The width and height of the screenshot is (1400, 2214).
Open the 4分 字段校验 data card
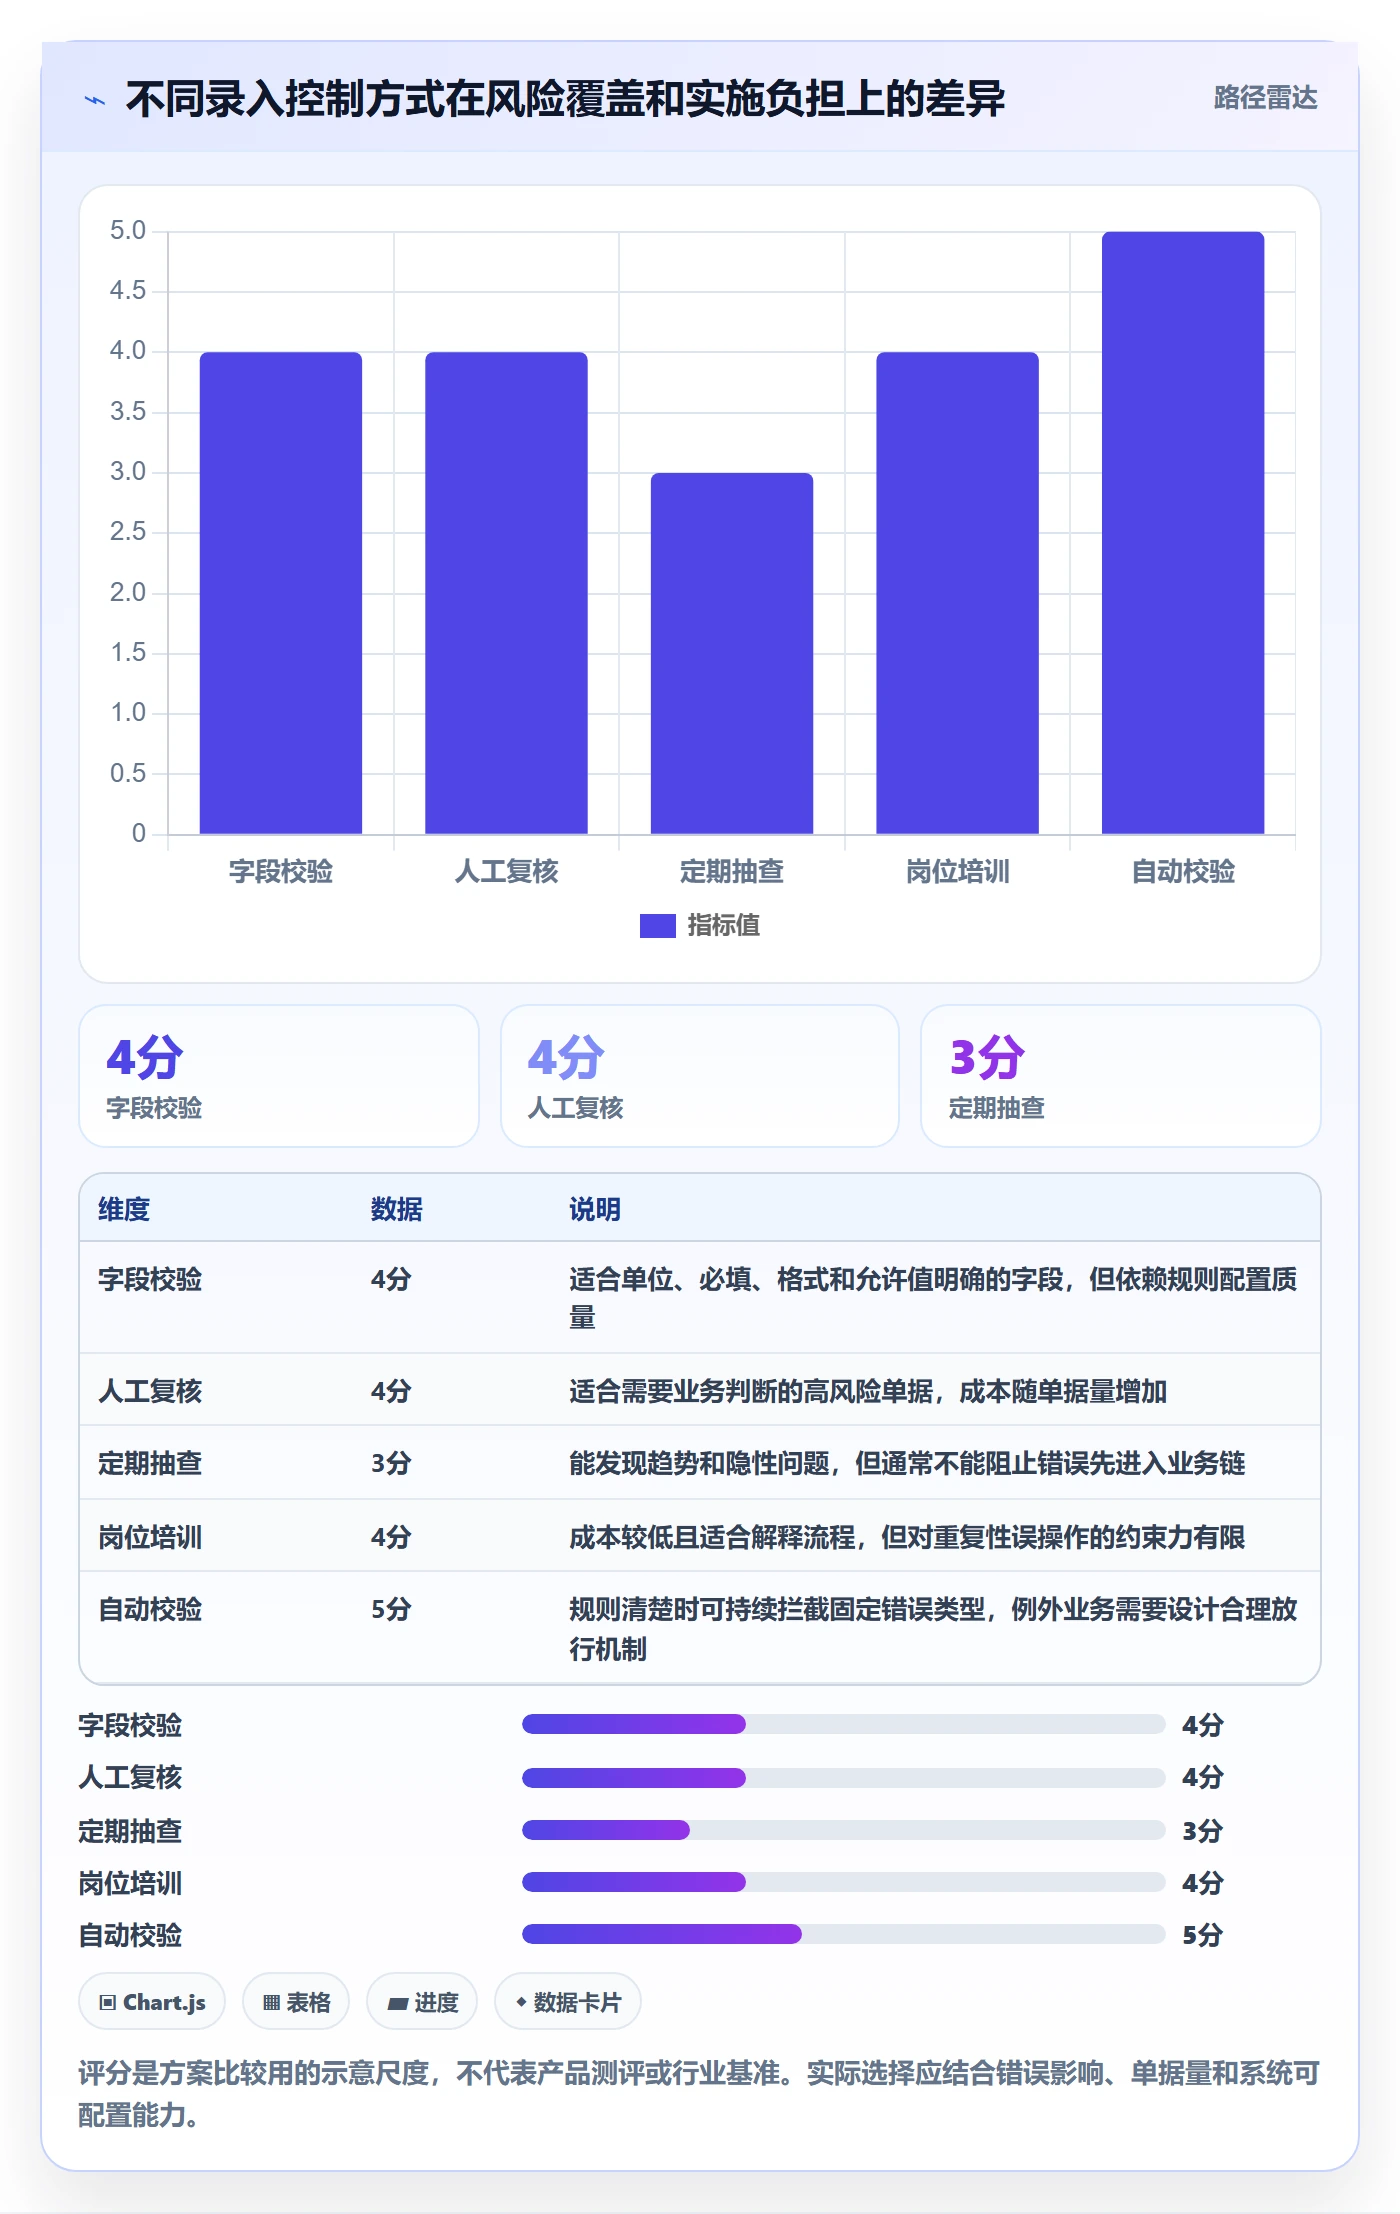point(279,1076)
